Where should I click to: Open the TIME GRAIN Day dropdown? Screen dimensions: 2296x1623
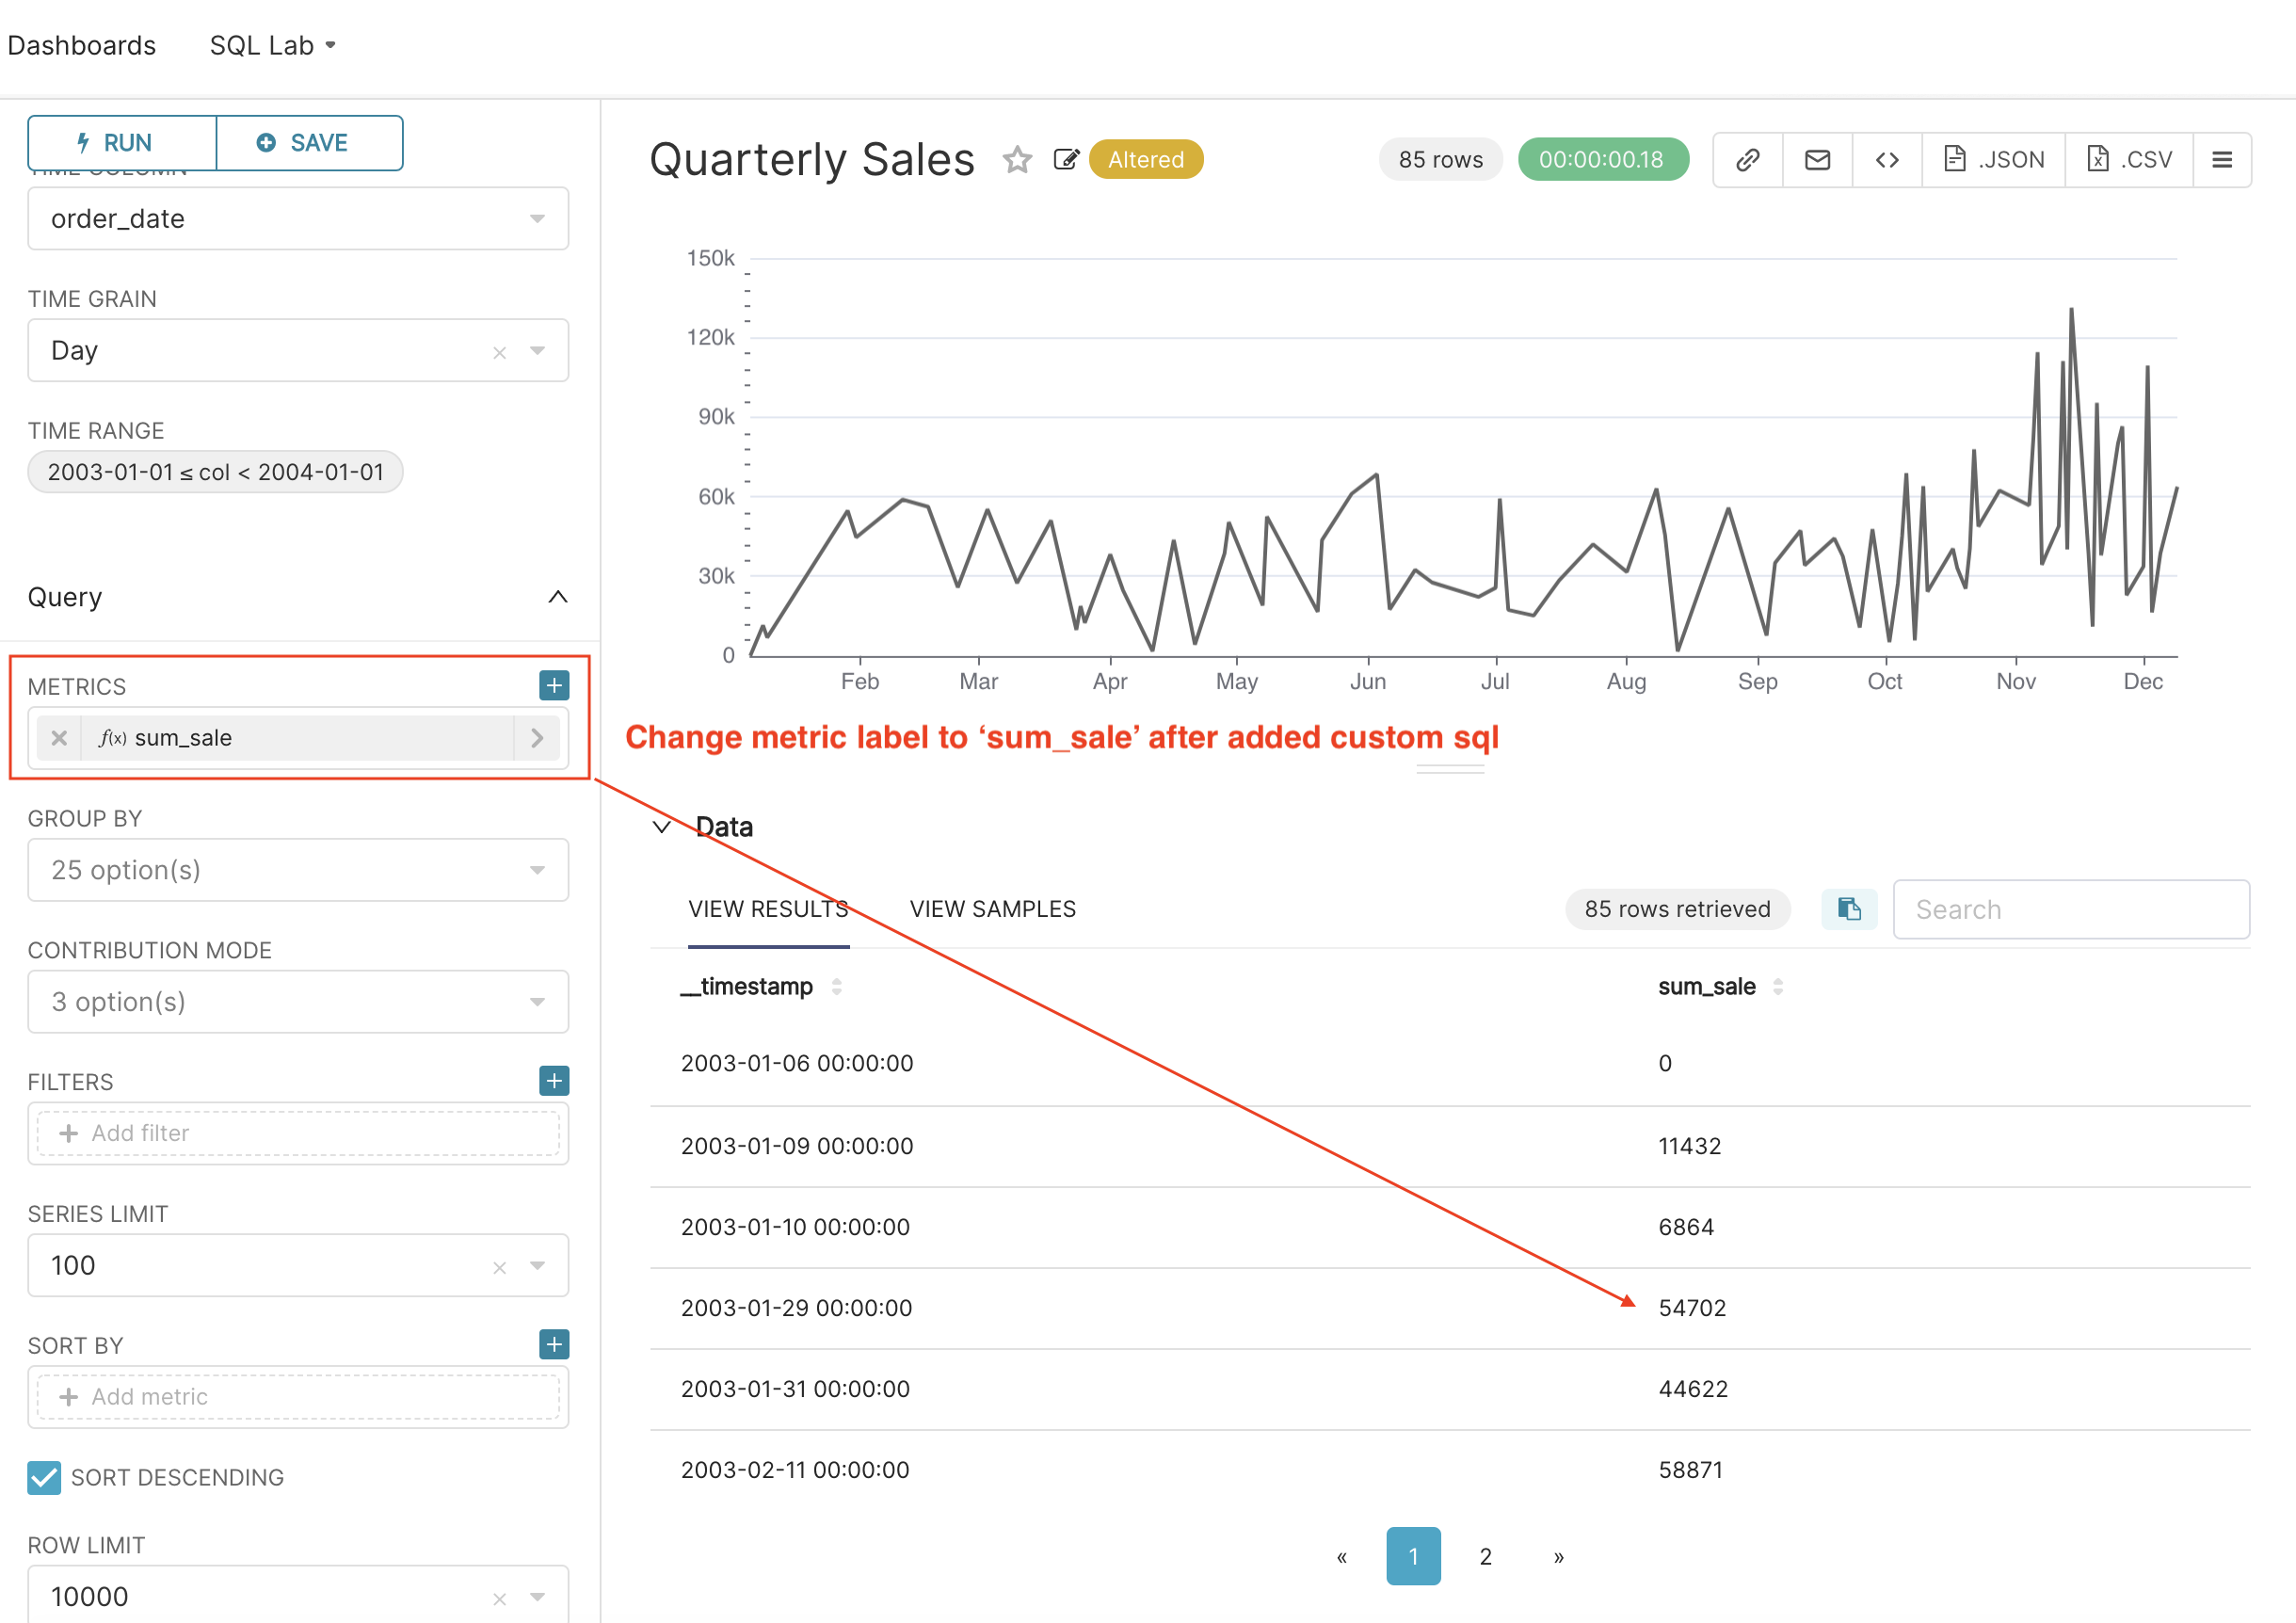click(x=538, y=350)
